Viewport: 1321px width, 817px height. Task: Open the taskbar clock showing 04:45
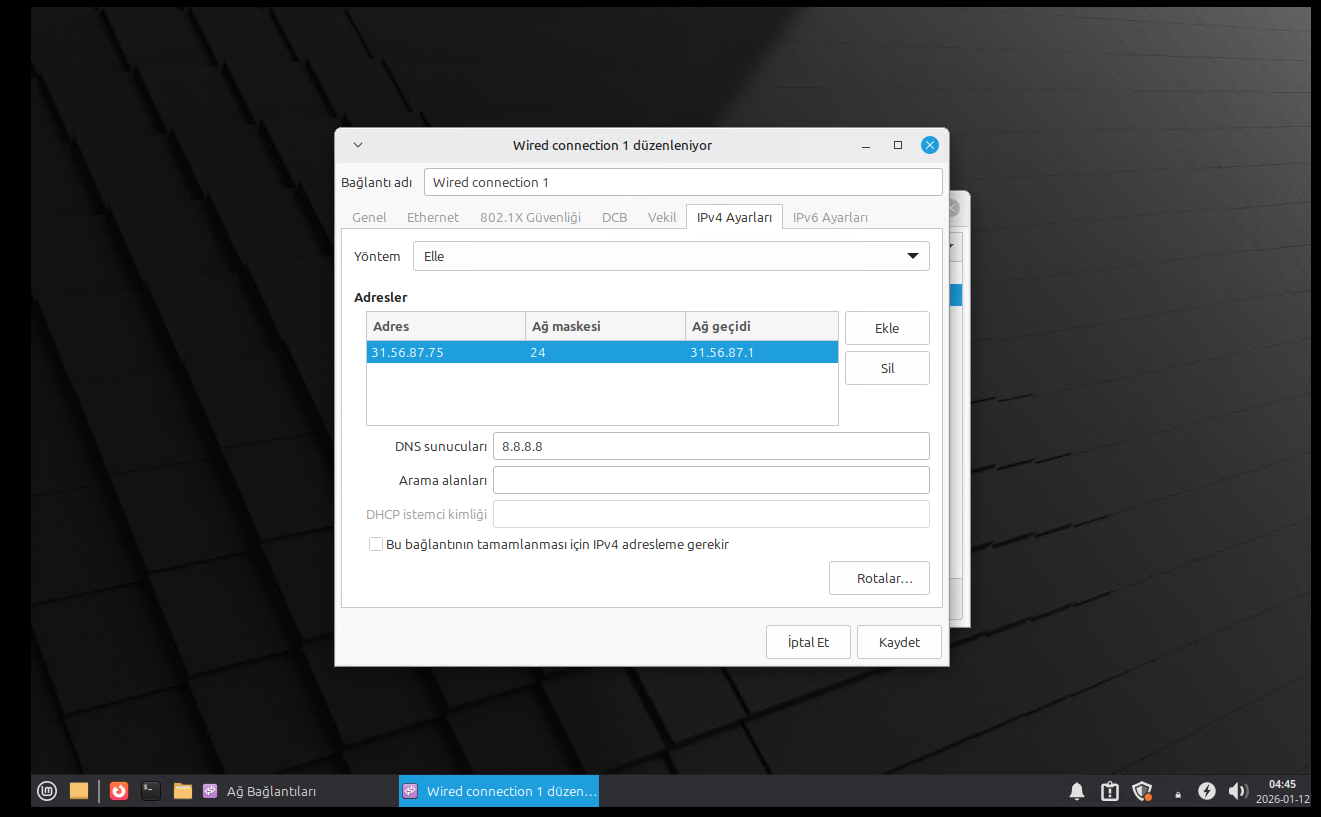point(1282,791)
